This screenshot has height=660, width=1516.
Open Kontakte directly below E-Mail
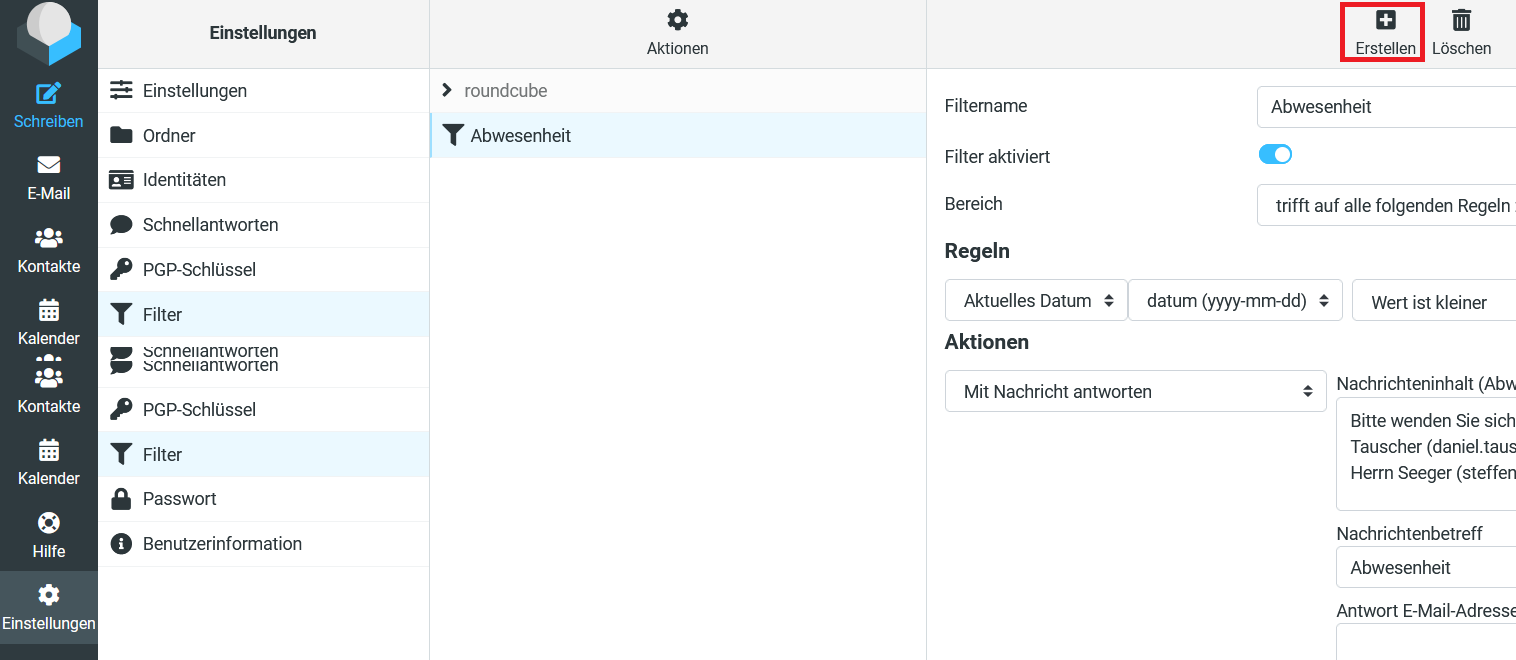[x=48, y=250]
